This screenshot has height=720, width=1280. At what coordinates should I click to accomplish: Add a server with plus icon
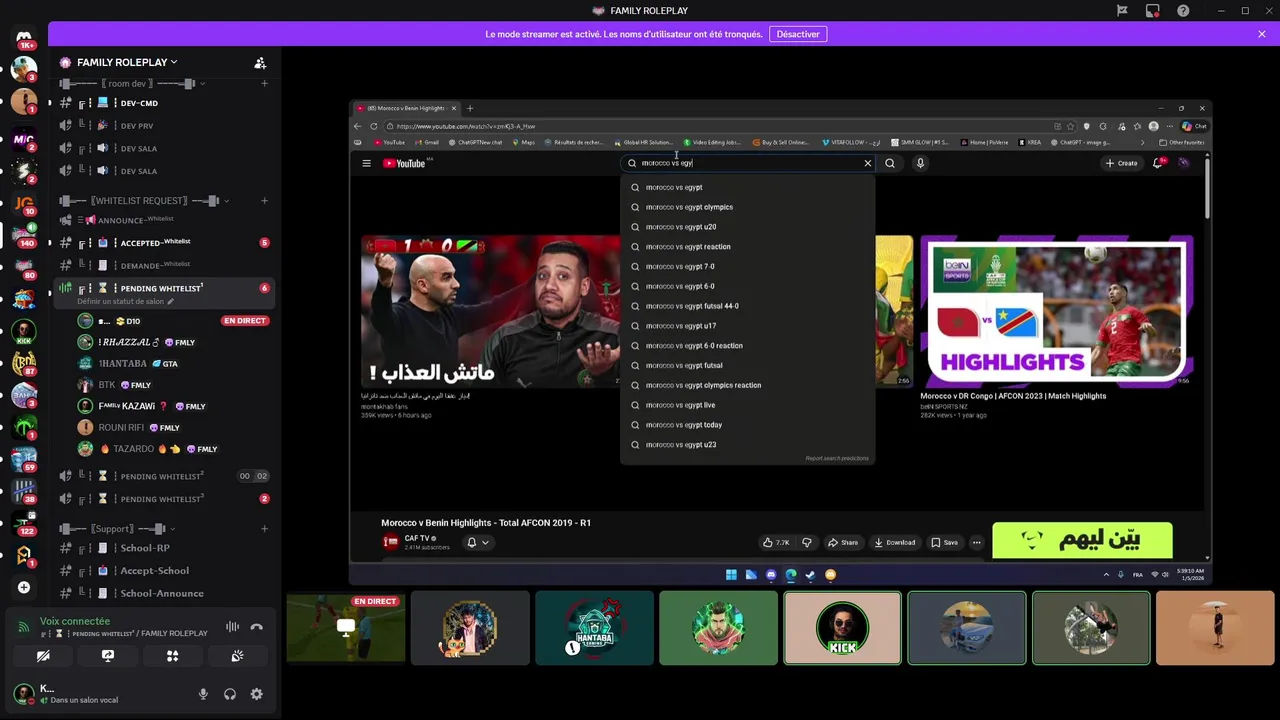click(24, 587)
